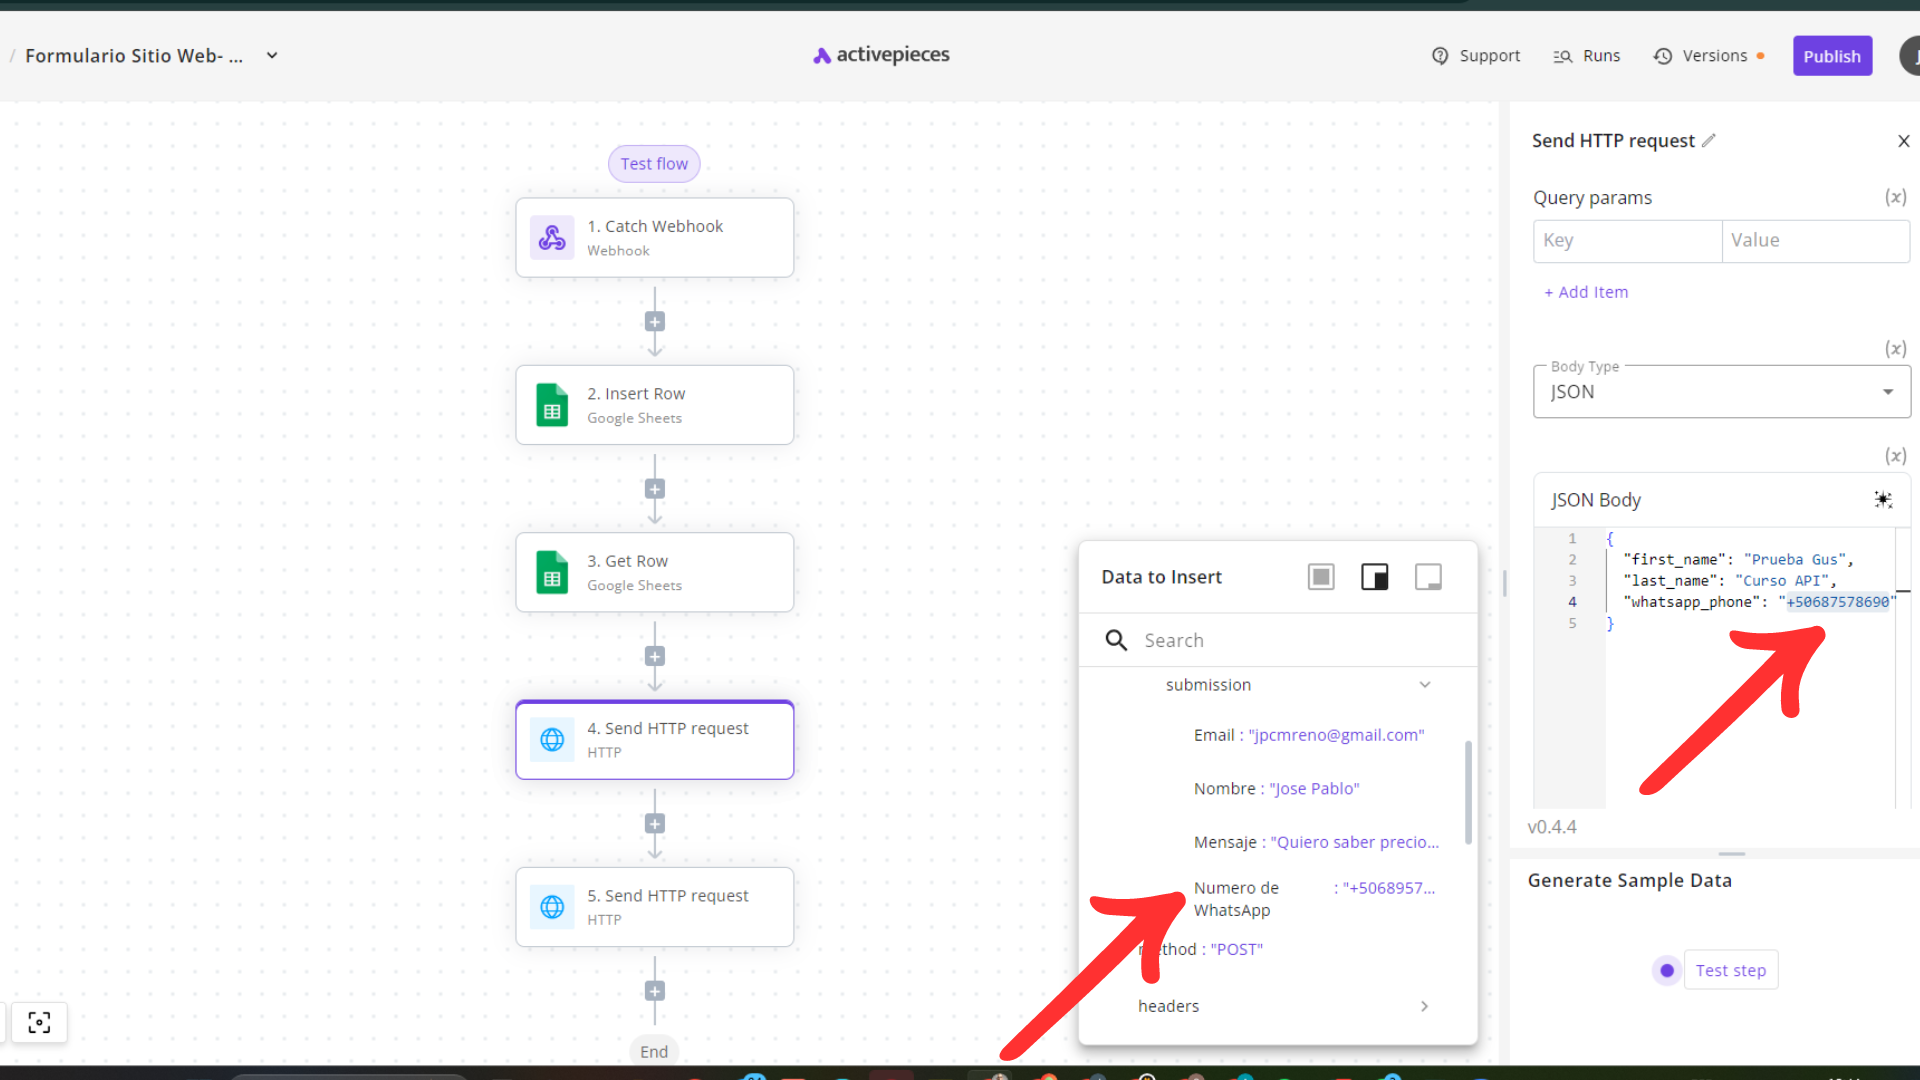Viewport: 1920px width, 1080px height.
Task: Add step after Catch Webhook
Action: pyautogui.click(x=655, y=322)
